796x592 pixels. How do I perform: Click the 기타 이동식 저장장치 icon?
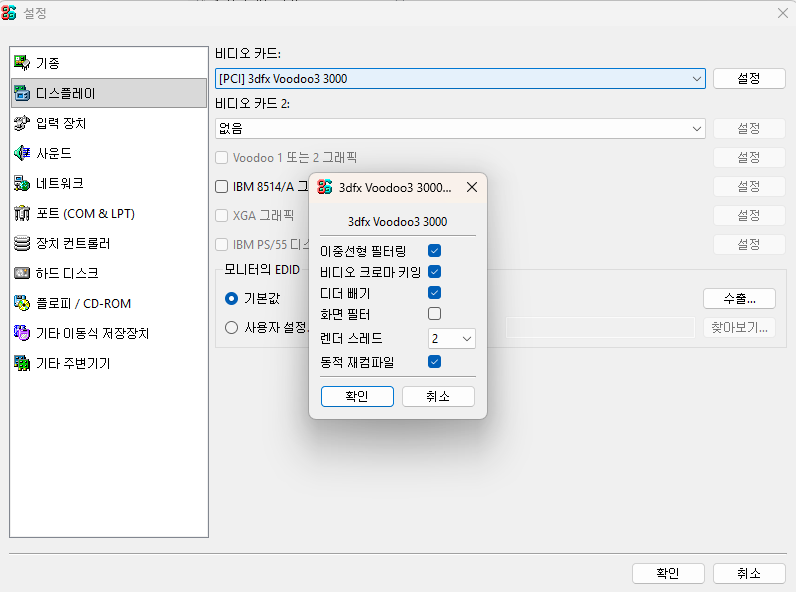(22, 333)
